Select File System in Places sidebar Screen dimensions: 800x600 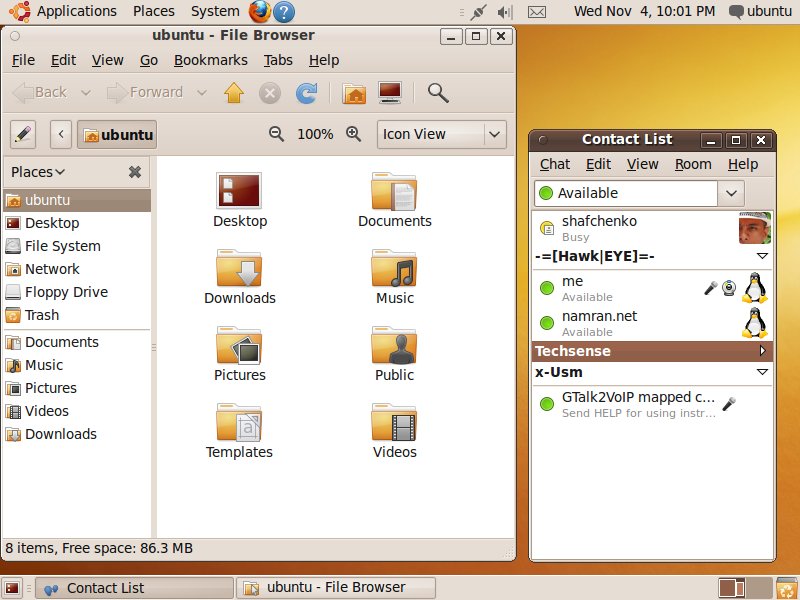(x=62, y=246)
